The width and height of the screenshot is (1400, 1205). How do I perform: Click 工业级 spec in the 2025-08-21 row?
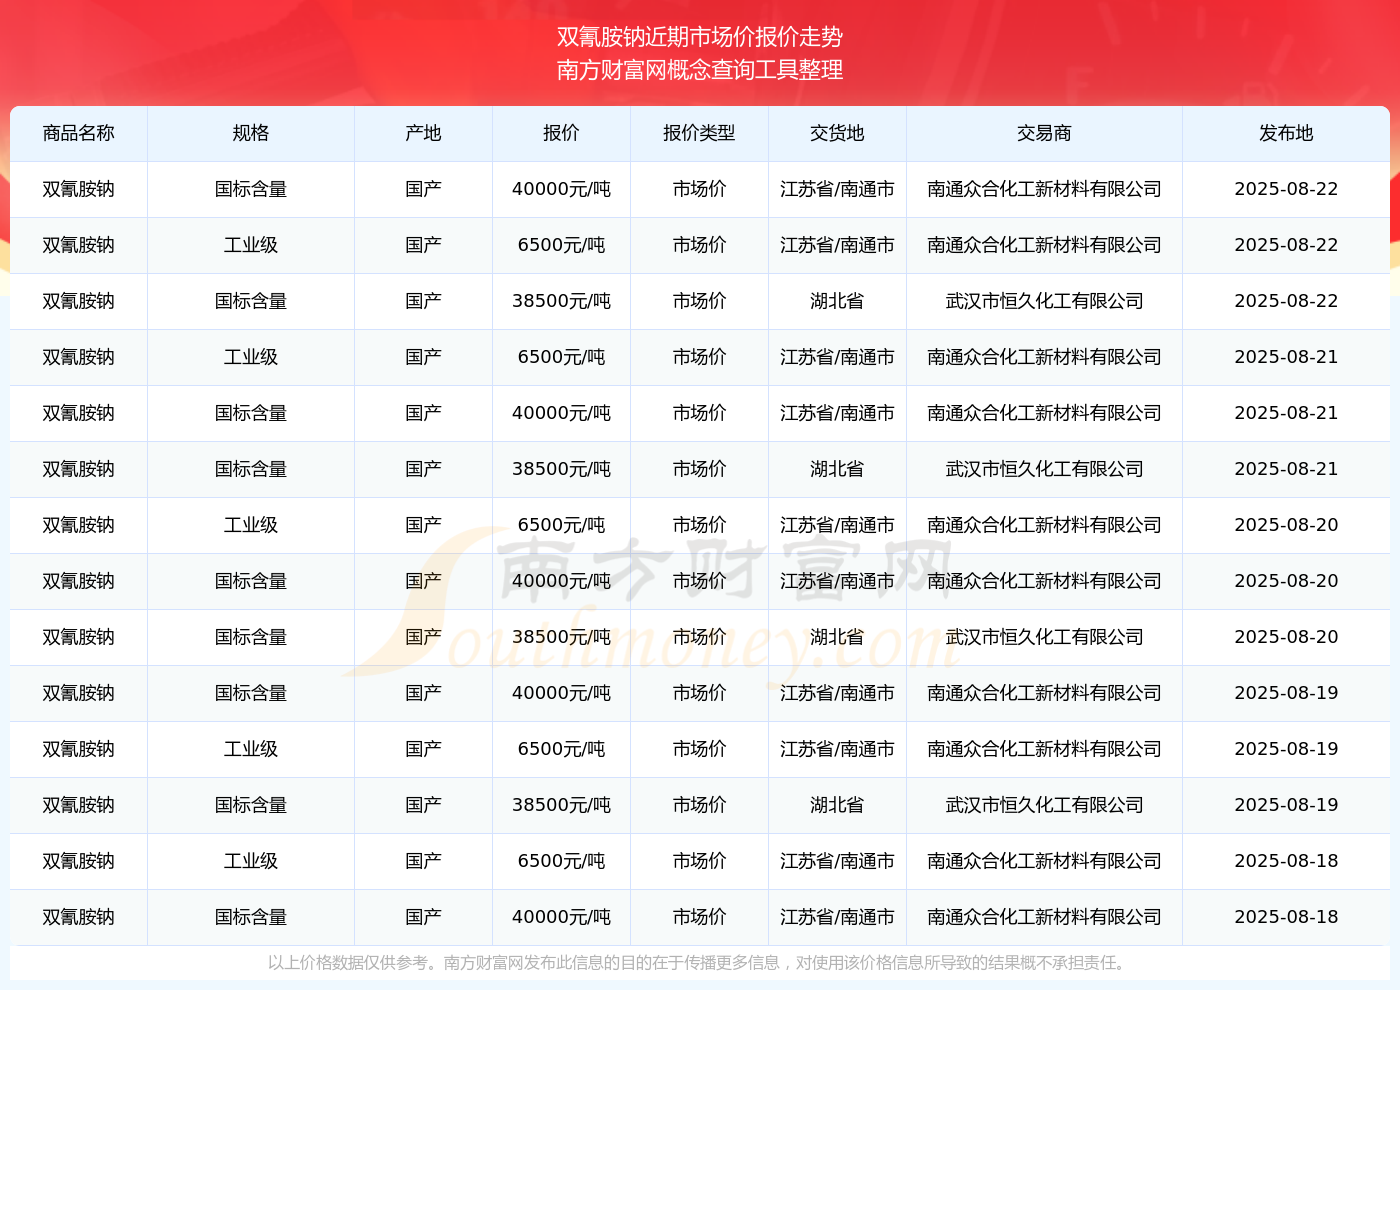coord(251,357)
